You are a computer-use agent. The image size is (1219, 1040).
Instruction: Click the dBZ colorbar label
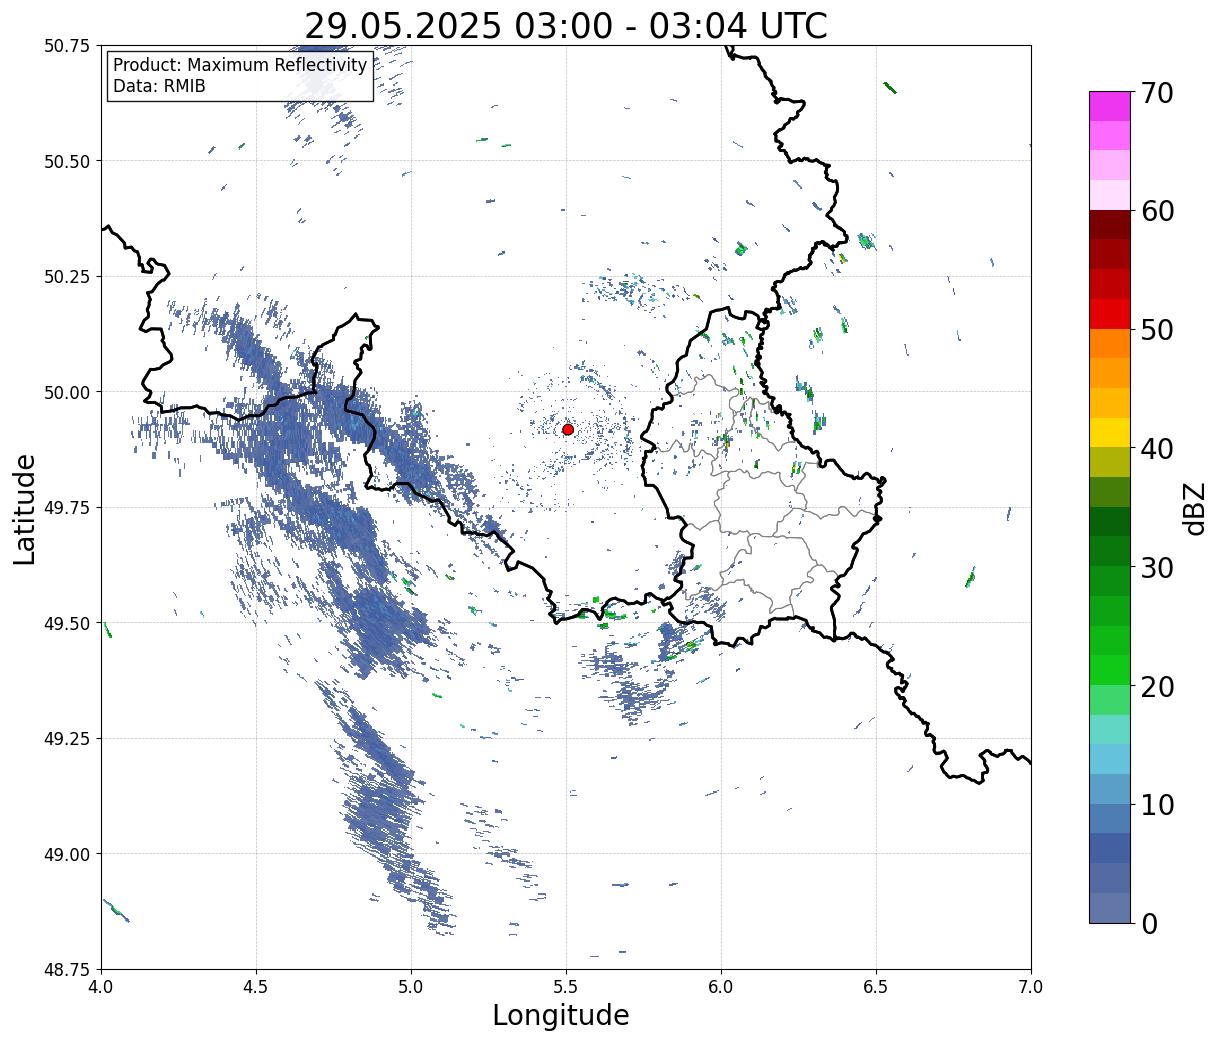(x=1193, y=507)
